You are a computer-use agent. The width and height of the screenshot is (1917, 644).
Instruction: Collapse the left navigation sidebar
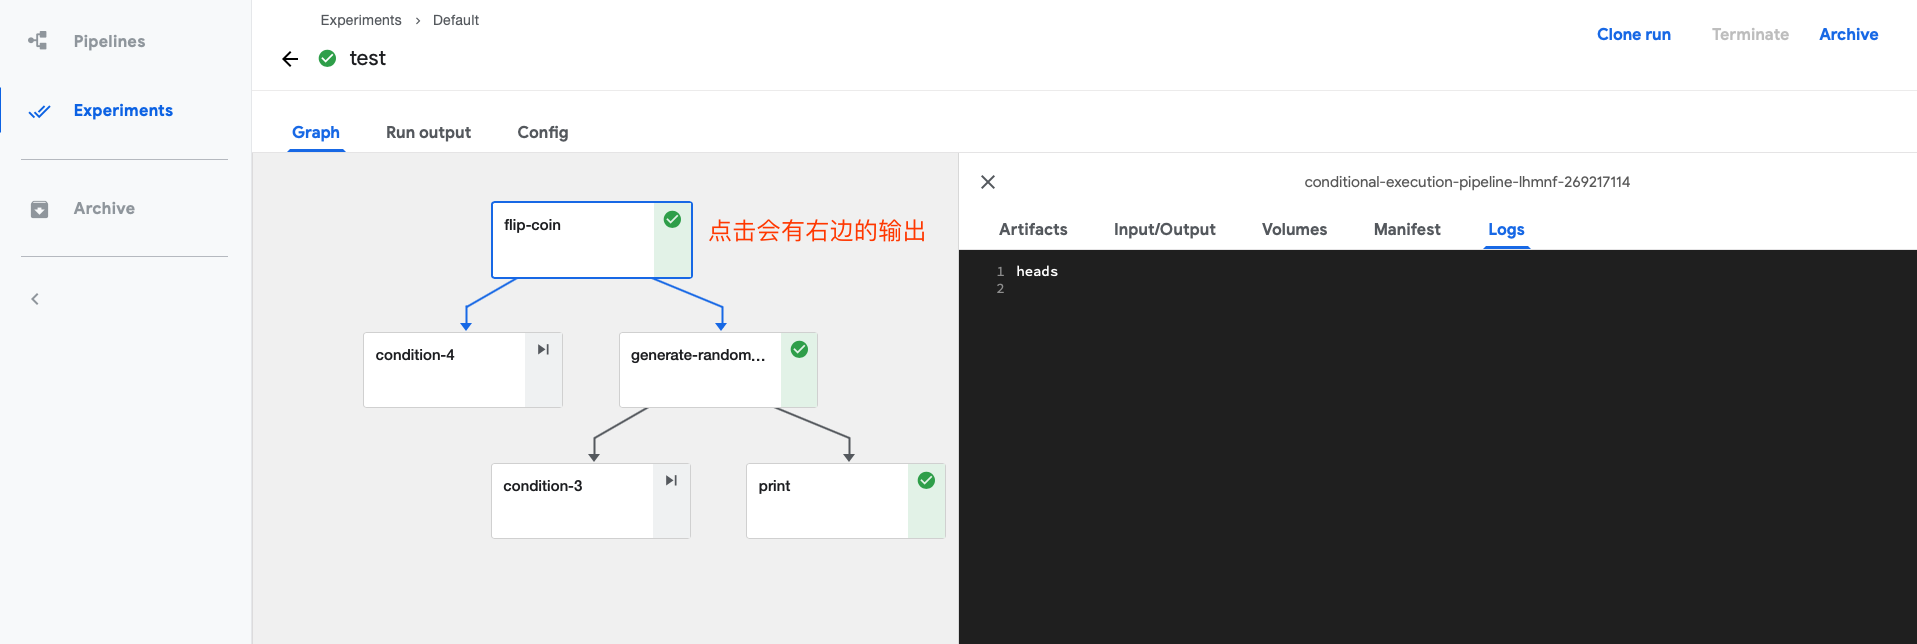[x=35, y=299]
